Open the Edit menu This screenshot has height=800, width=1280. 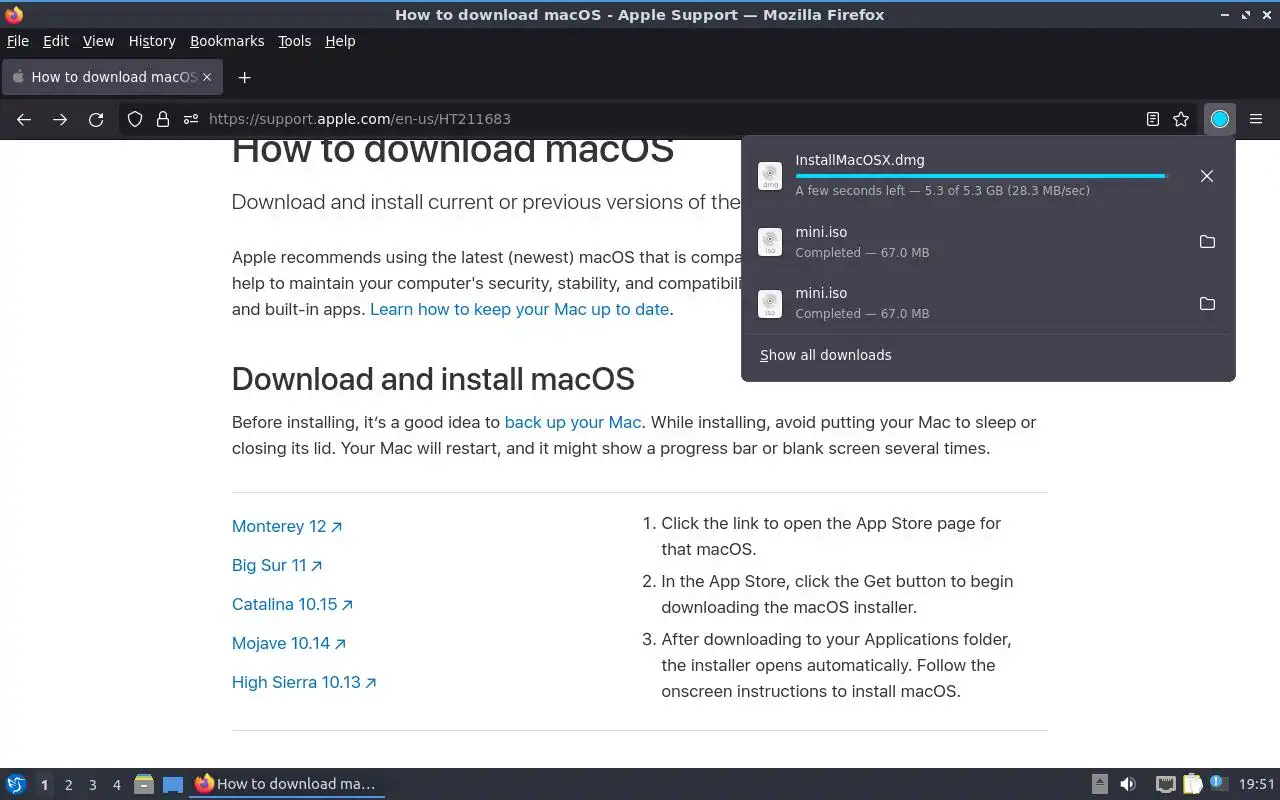pyautogui.click(x=56, y=41)
